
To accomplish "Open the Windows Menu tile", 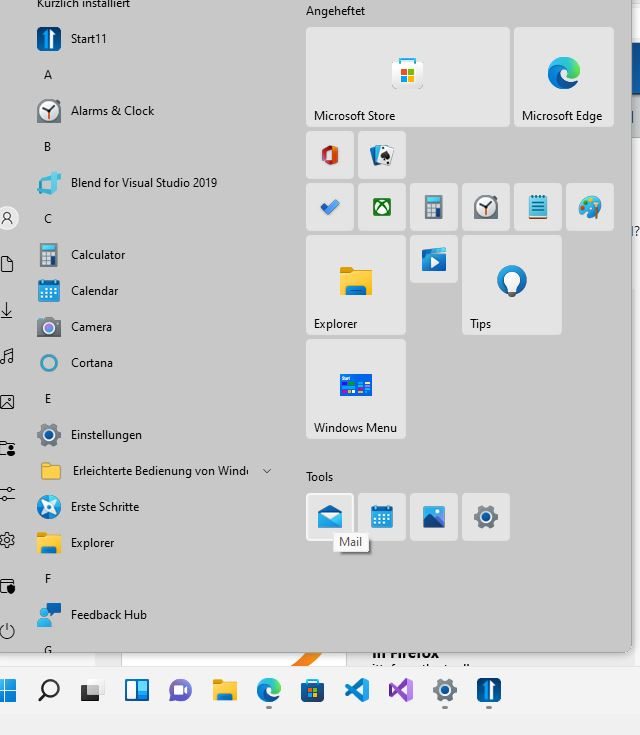I will [355, 389].
